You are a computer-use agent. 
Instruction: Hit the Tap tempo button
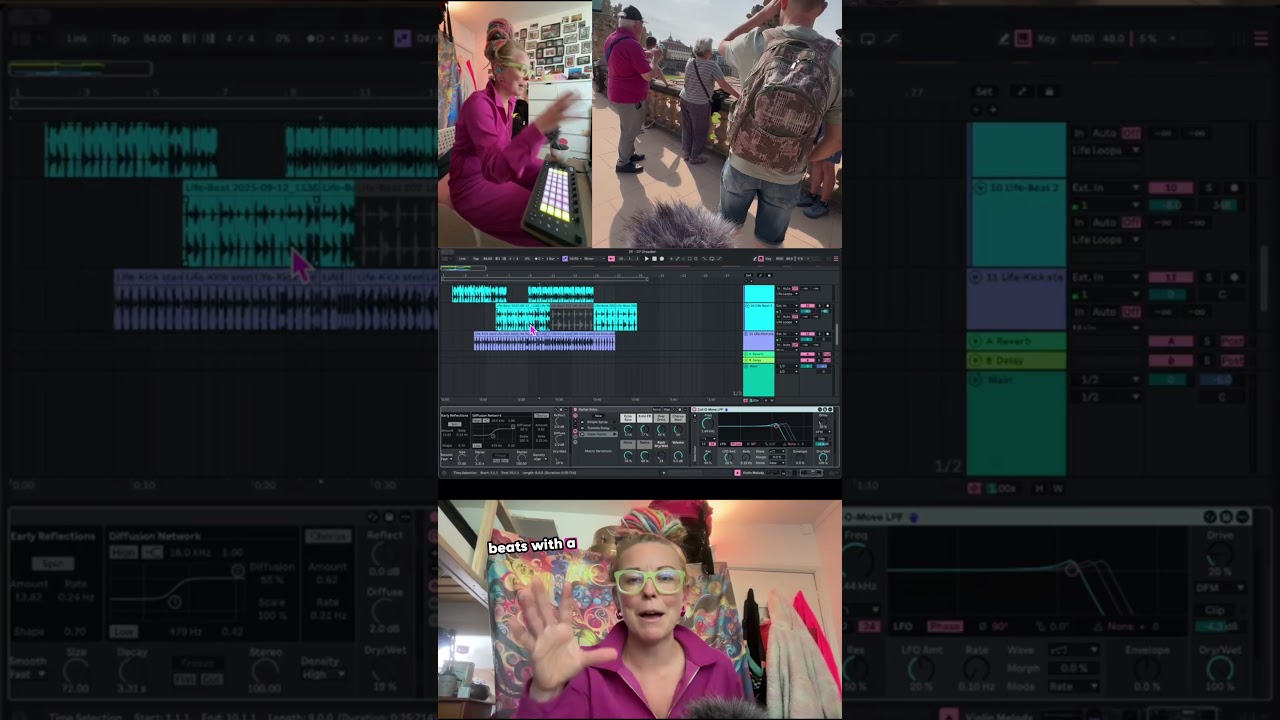tap(476, 259)
